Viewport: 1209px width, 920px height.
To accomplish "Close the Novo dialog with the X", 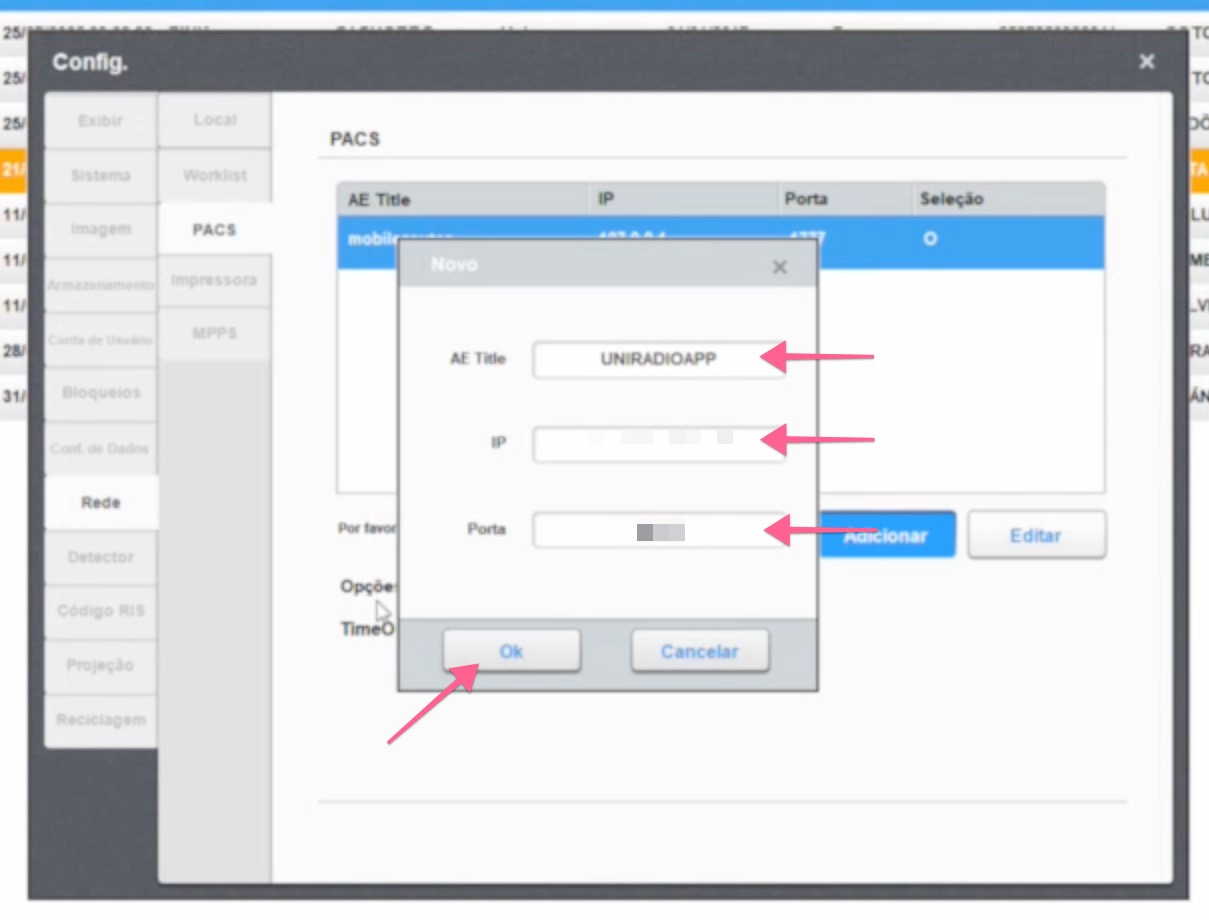I will [779, 266].
